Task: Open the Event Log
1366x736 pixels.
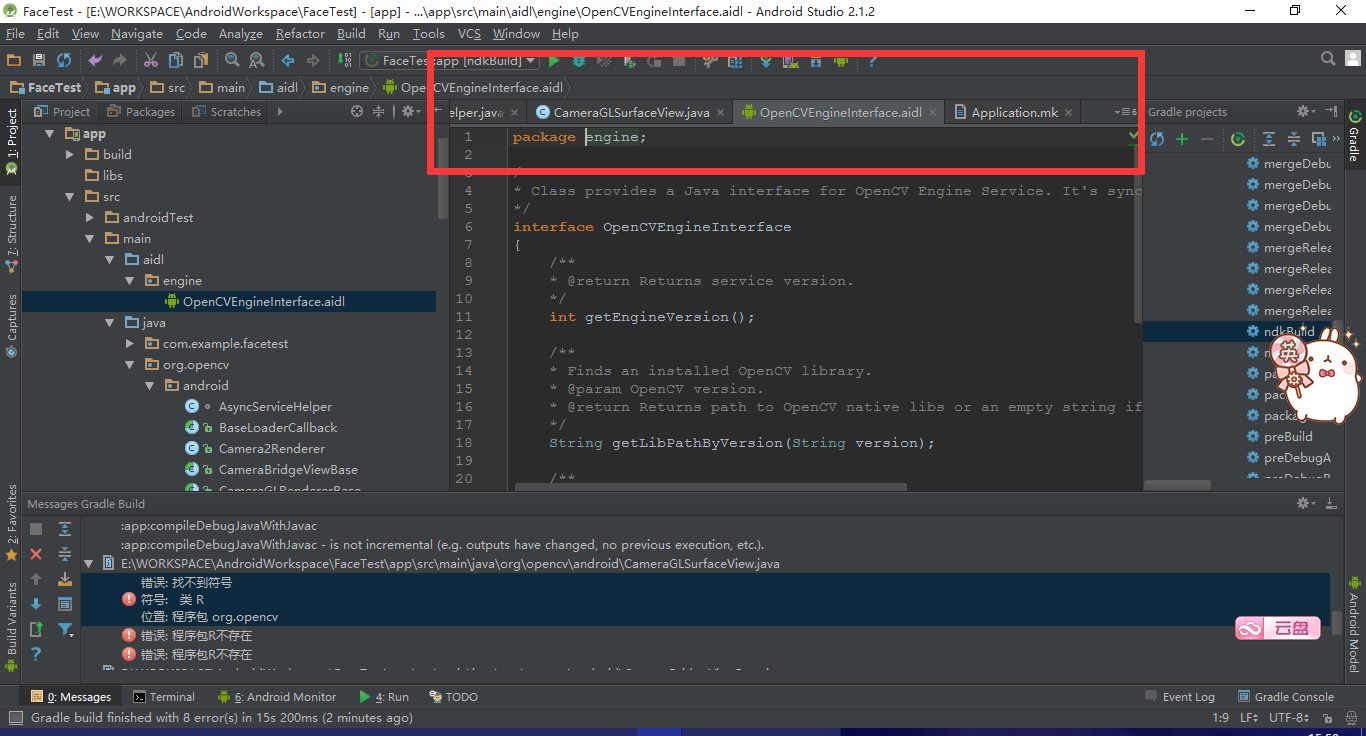Action: 1179,697
